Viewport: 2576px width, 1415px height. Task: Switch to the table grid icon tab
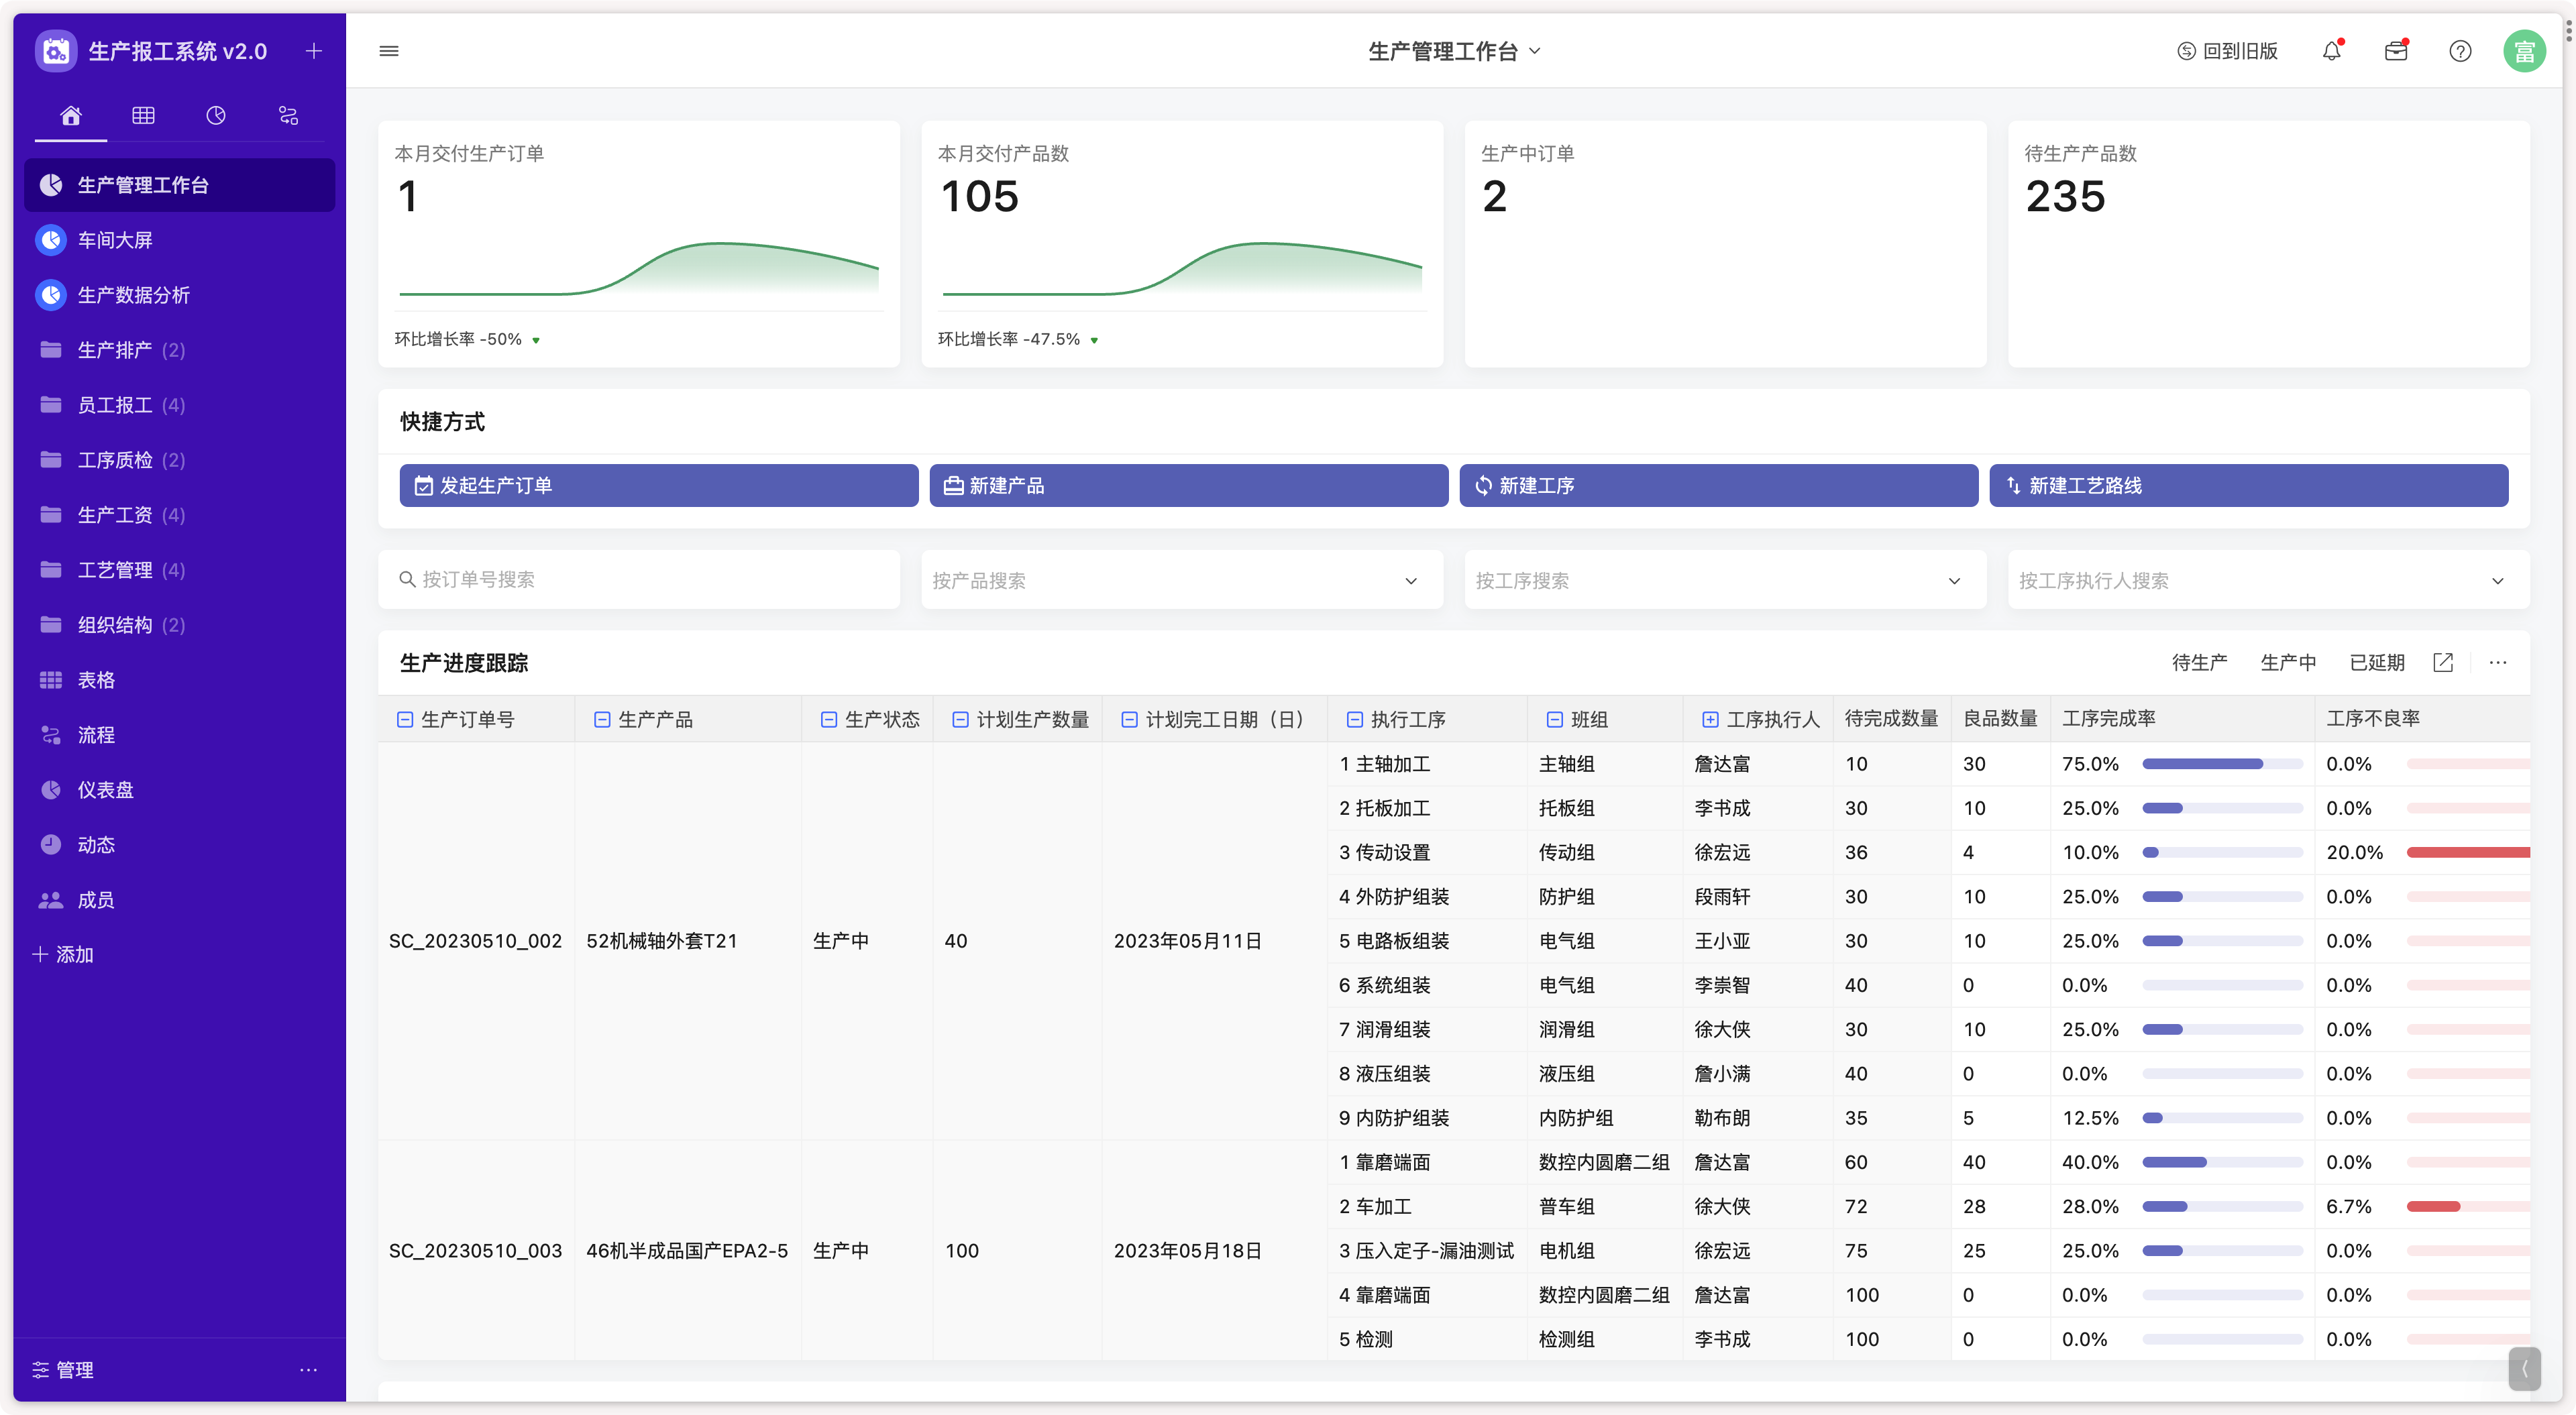click(143, 116)
